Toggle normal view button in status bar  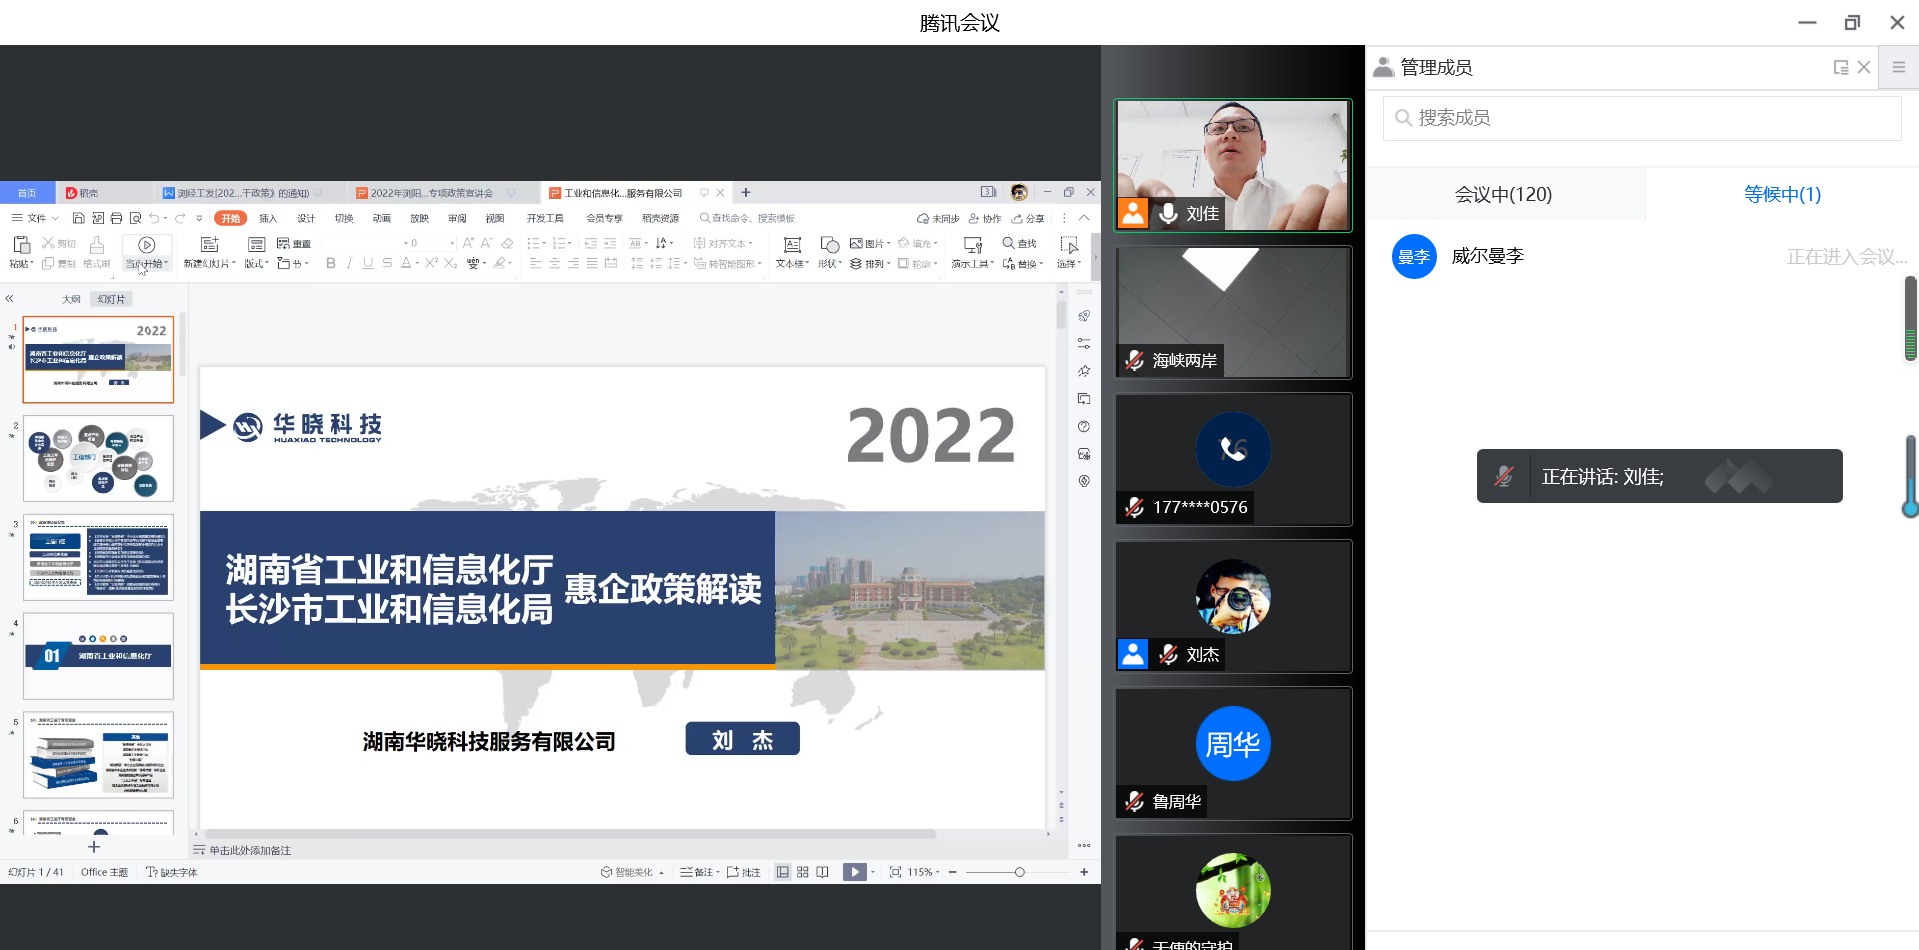[783, 872]
